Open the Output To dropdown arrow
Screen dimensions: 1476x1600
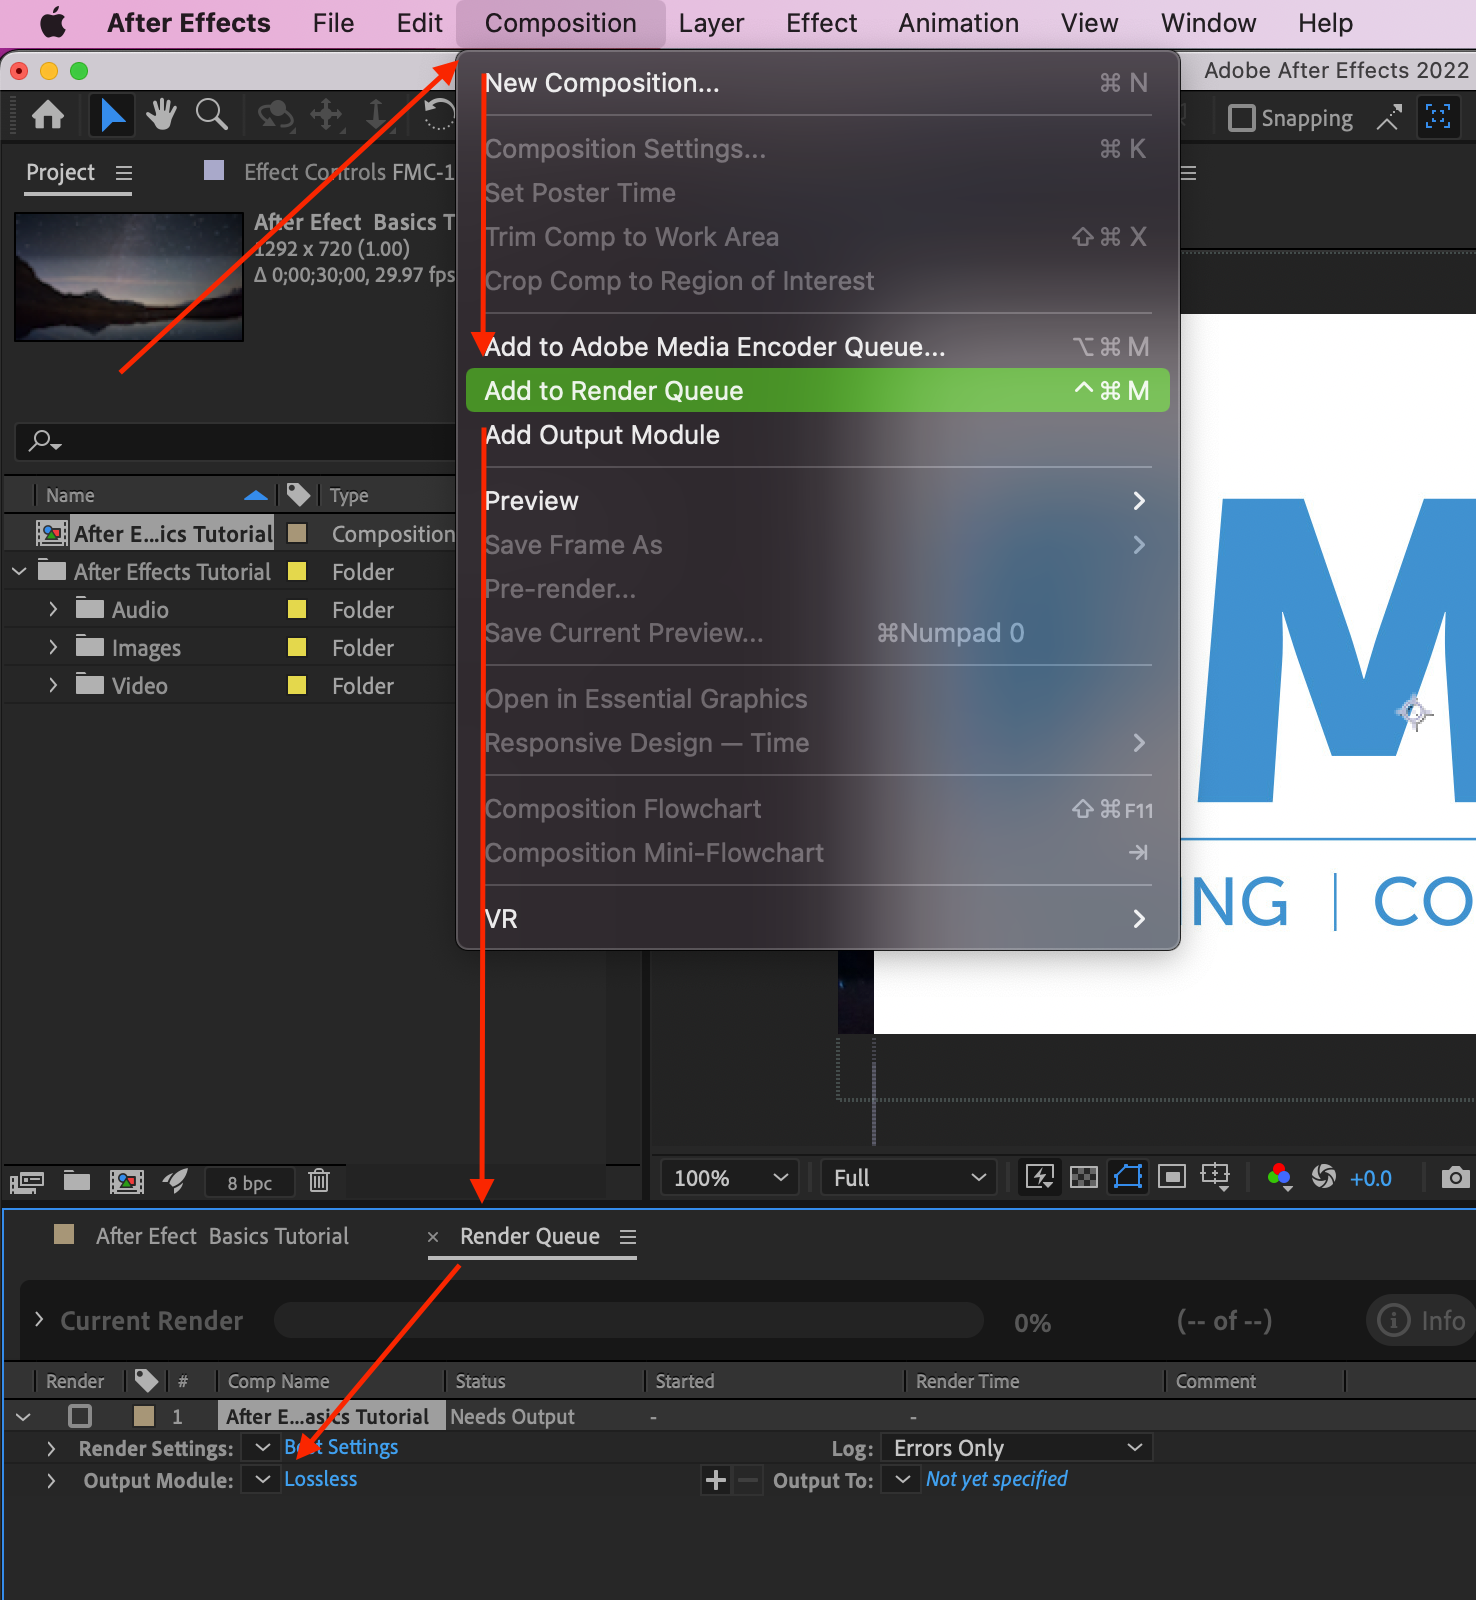coord(902,1479)
